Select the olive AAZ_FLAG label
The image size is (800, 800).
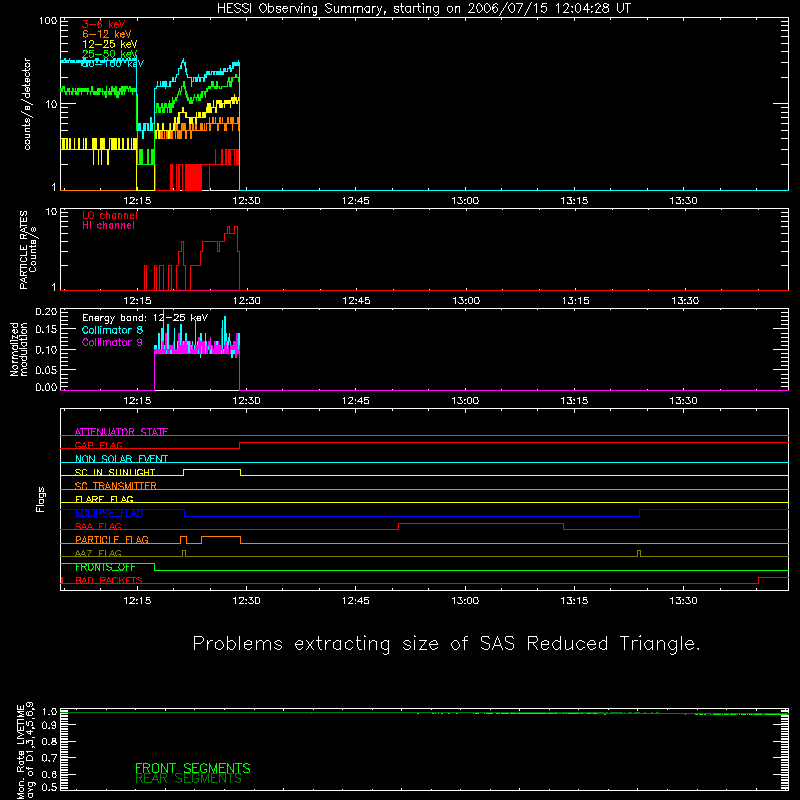[x=98, y=553]
